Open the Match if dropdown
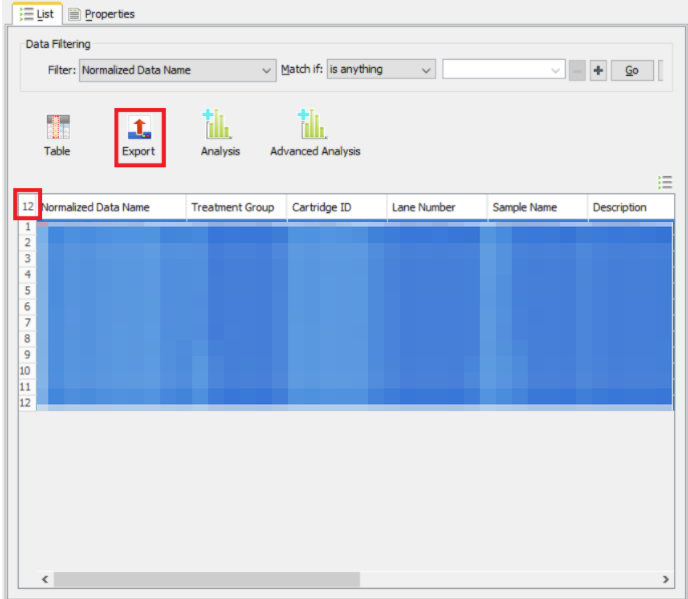This screenshot has width=688, height=599. pos(381,70)
